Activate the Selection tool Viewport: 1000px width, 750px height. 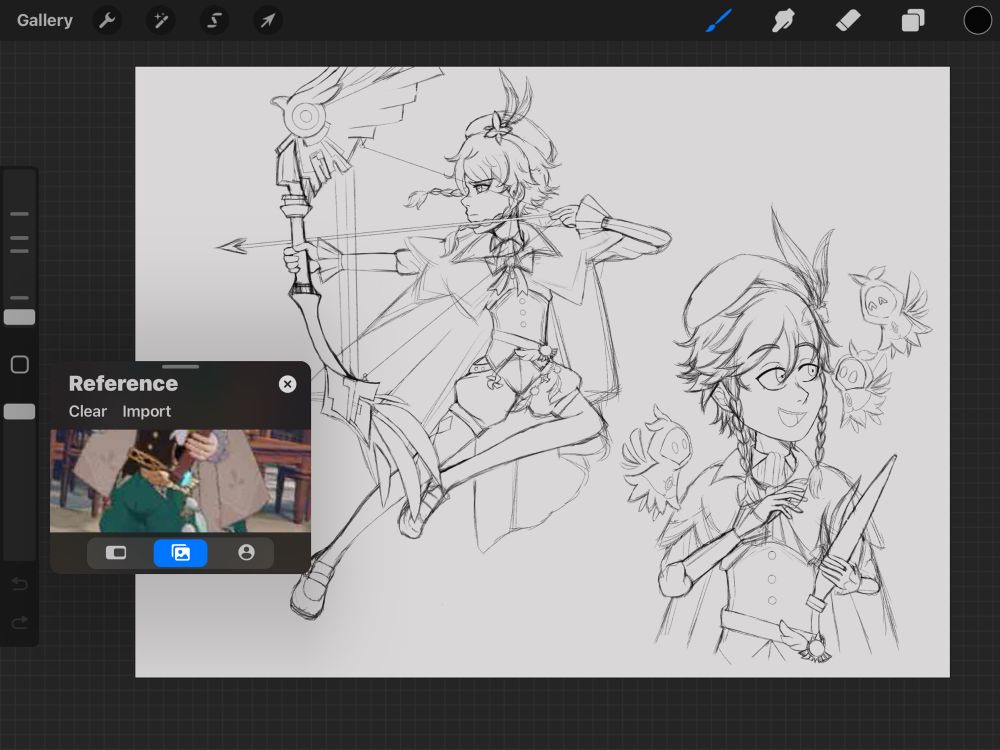point(214,20)
